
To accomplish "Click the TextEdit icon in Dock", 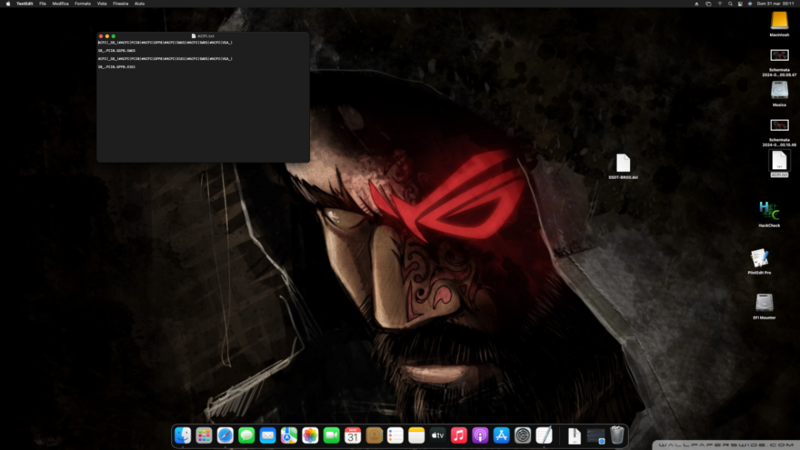I will [x=544, y=436].
